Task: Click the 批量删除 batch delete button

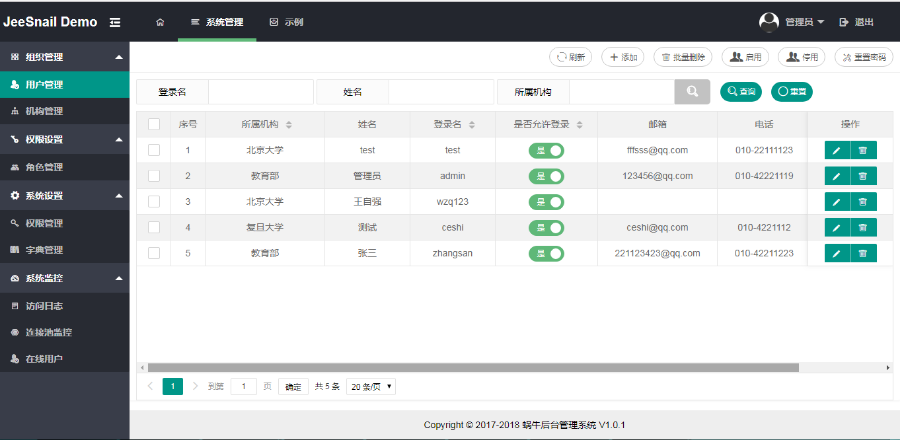Action: [683, 57]
